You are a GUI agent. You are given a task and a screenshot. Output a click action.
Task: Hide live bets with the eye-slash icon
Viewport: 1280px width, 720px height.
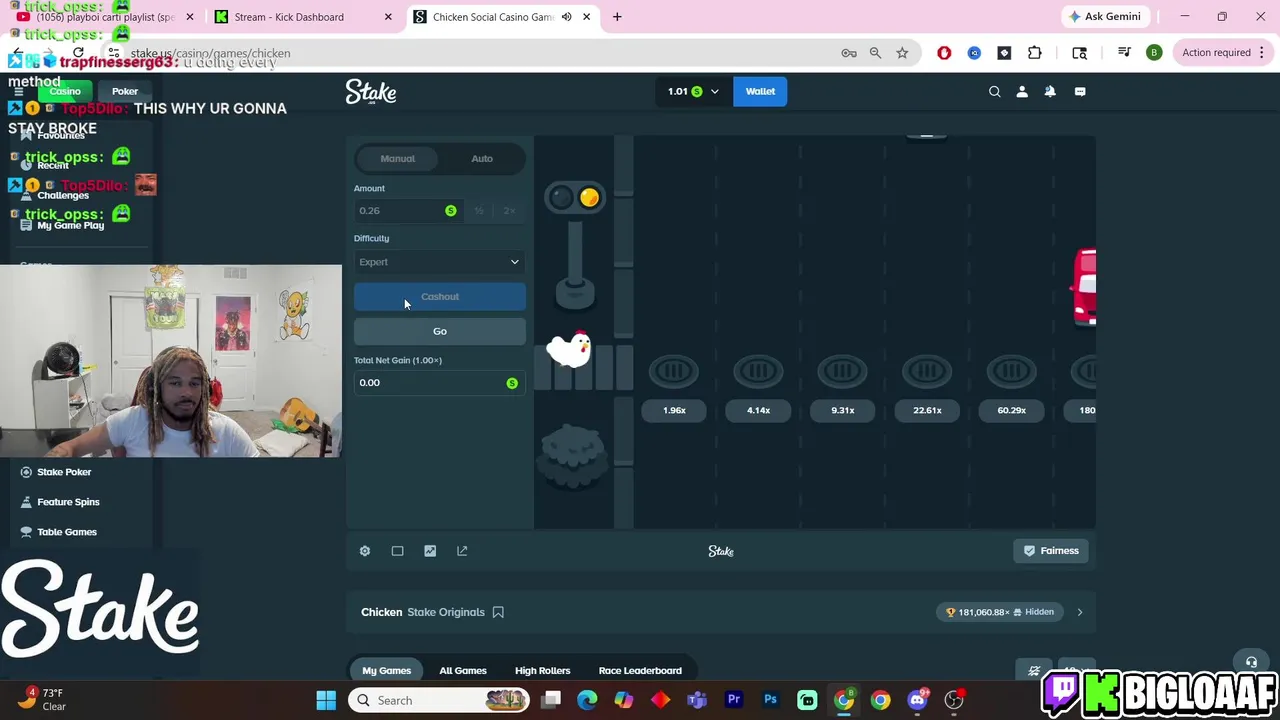point(1034,671)
